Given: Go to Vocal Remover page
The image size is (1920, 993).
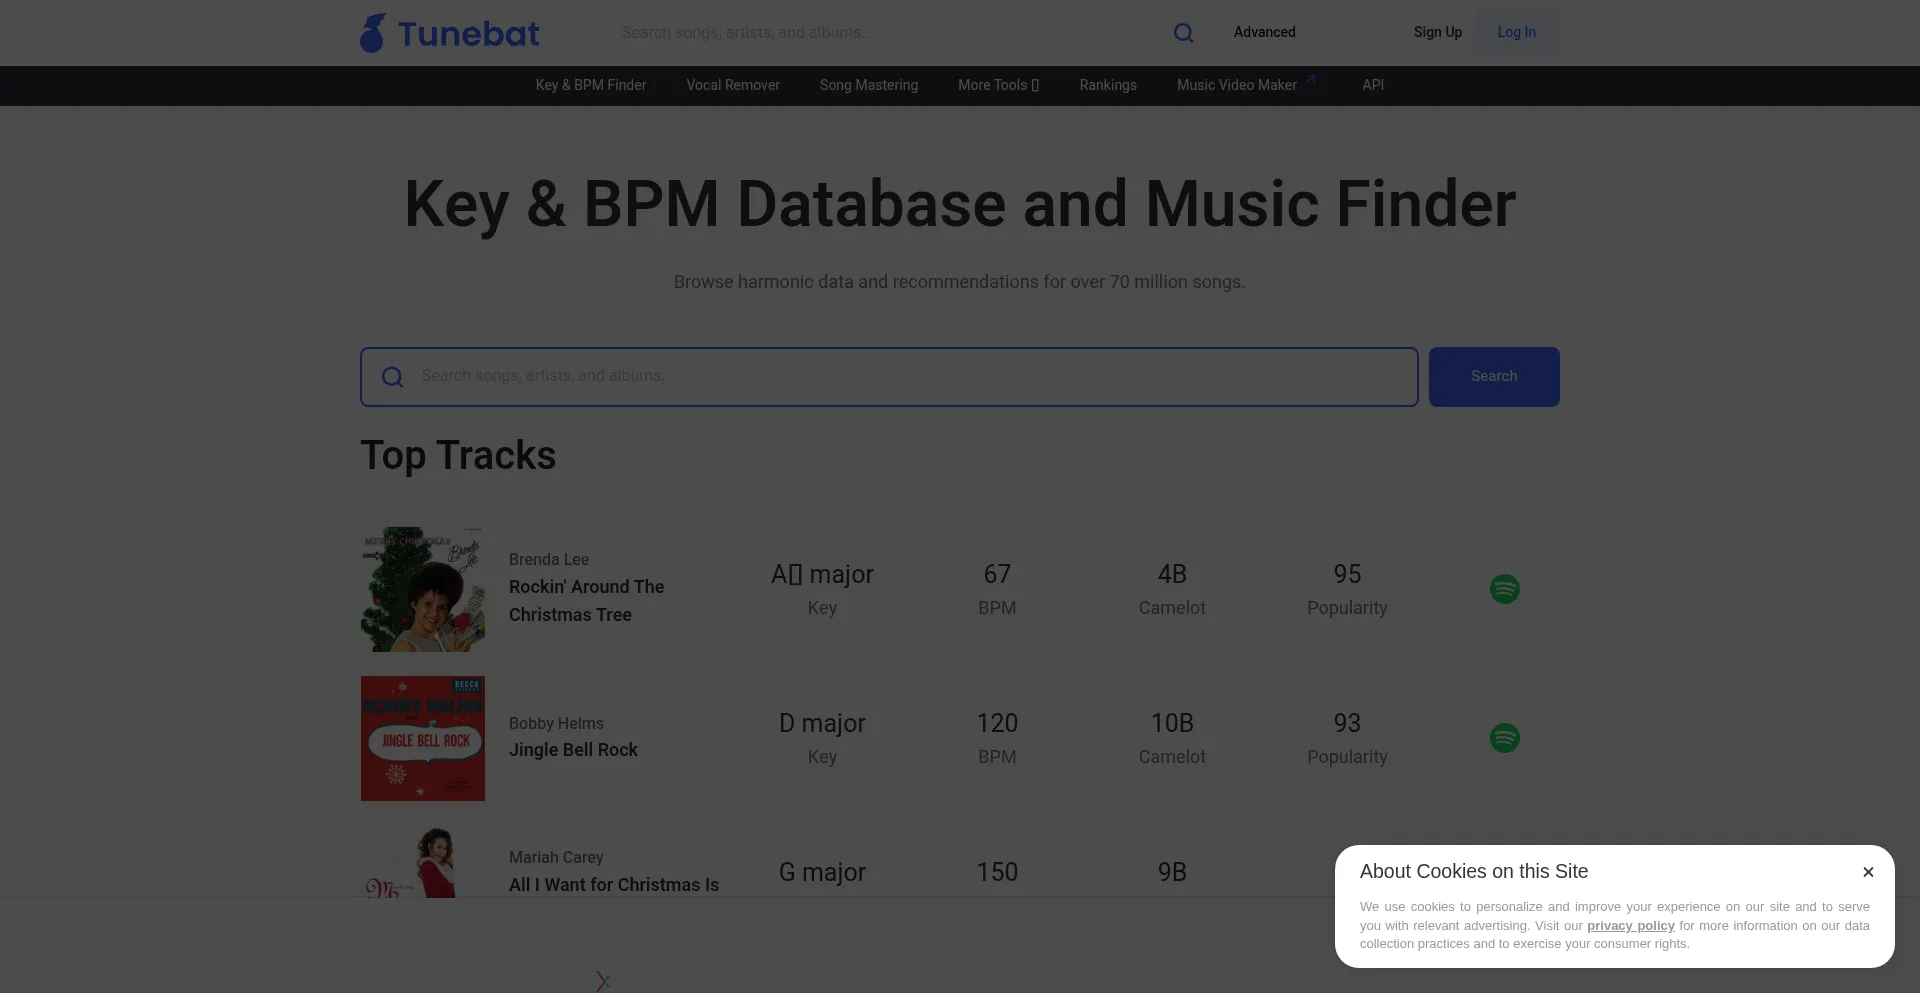Looking at the screenshot, I should pyautogui.click(x=732, y=85).
